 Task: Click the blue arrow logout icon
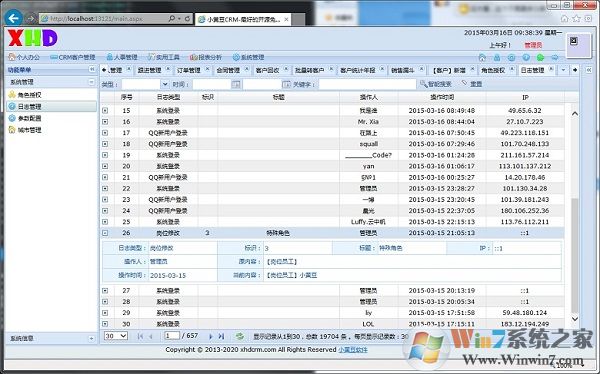click(x=555, y=57)
